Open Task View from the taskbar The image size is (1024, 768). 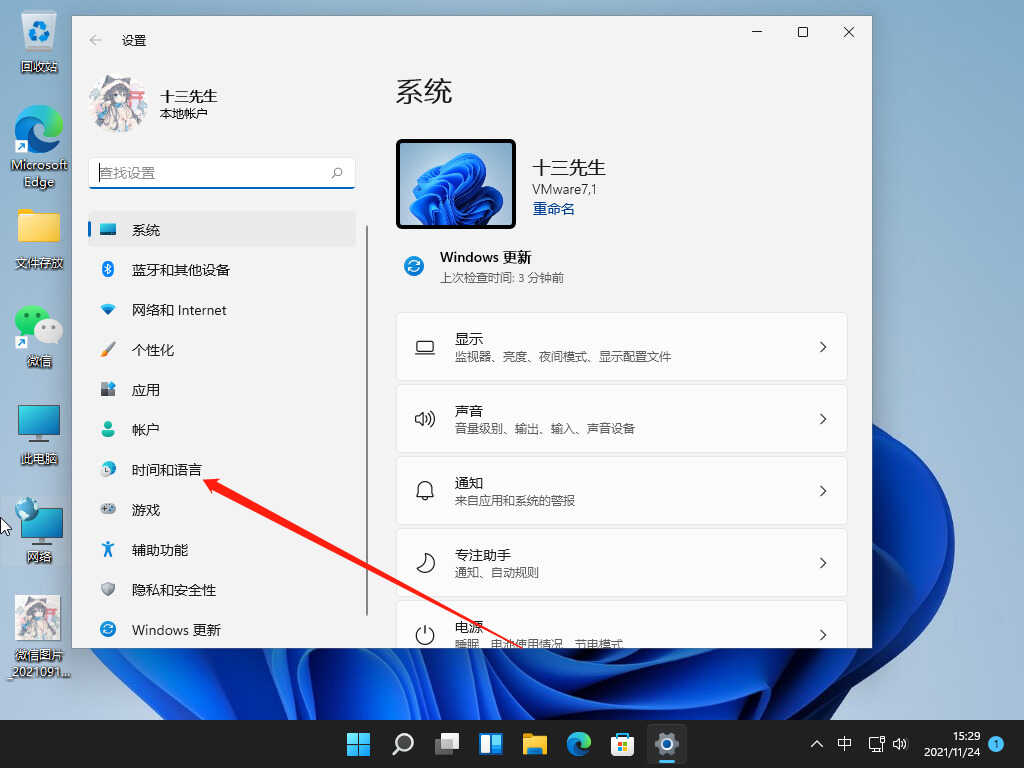tap(447, 744)
